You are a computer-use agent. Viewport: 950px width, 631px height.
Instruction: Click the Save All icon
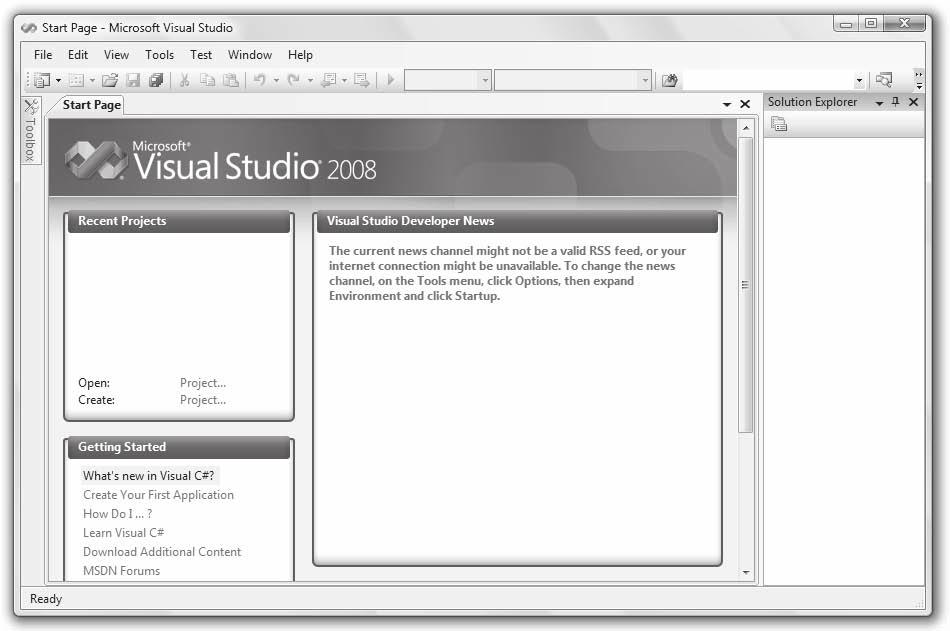click(x=156, y=80)
